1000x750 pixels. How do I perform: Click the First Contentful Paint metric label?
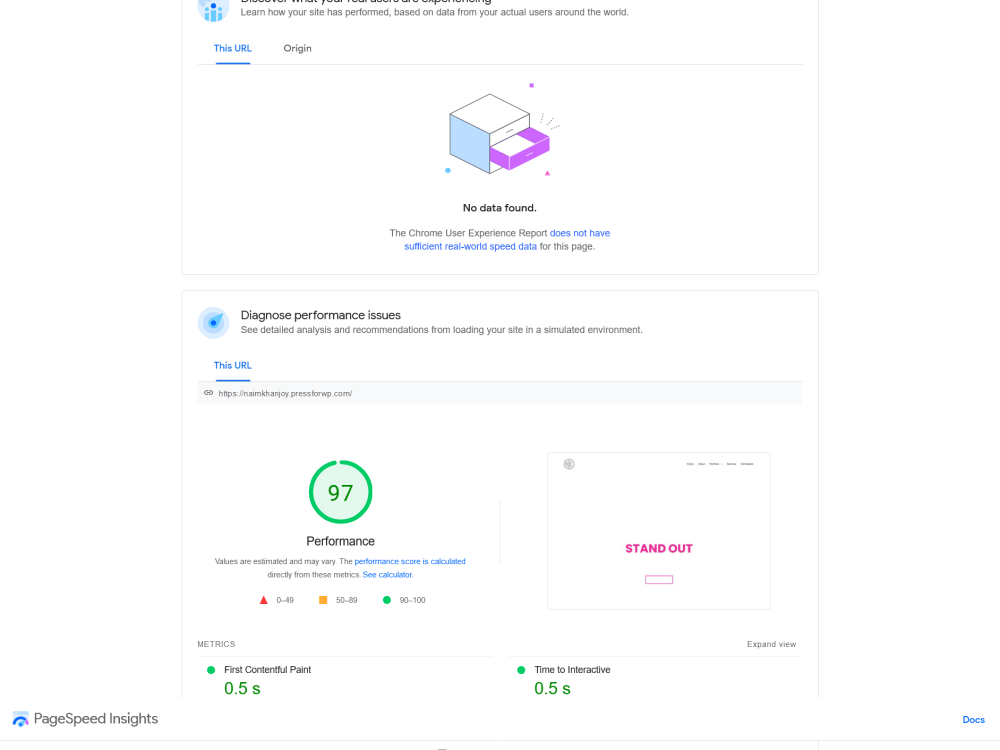tap(267, 670)
